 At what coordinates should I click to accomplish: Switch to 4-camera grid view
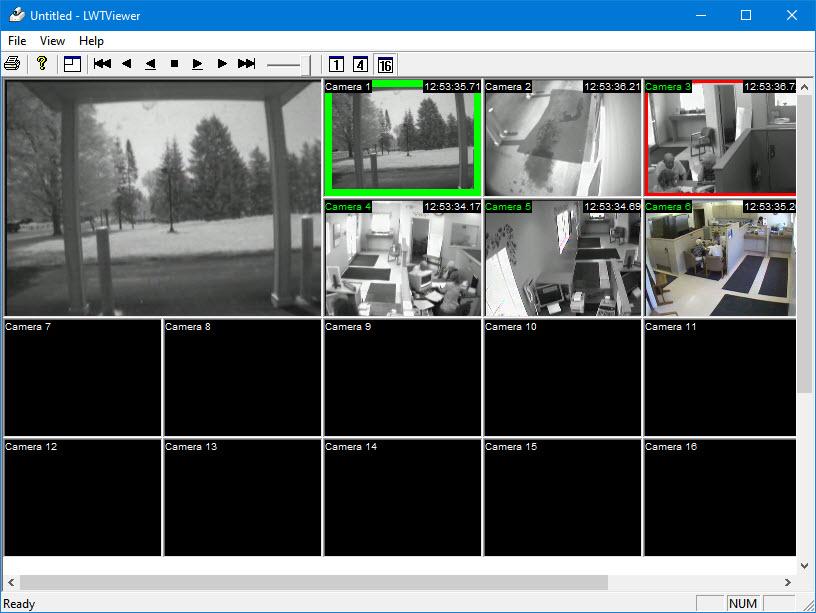pyautogui.click(x=360, y=64)
